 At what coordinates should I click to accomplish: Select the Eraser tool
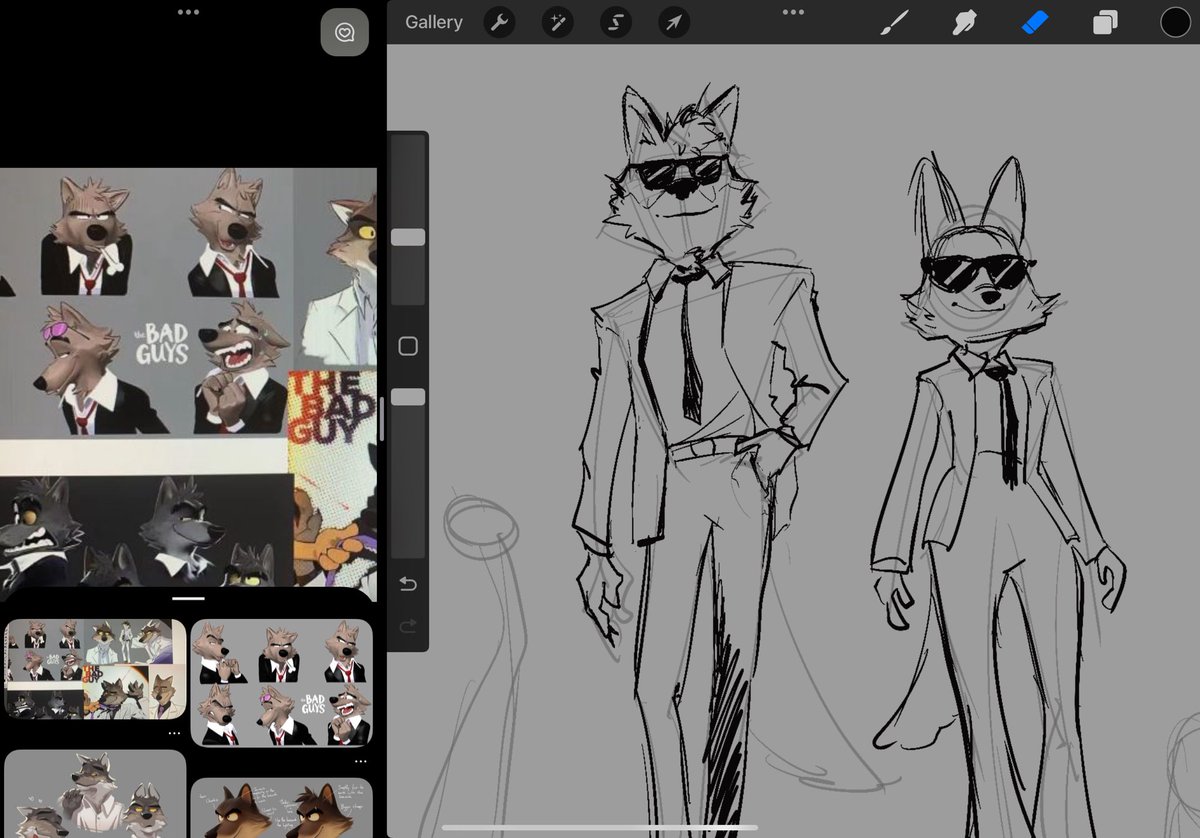pos(1035,22)
